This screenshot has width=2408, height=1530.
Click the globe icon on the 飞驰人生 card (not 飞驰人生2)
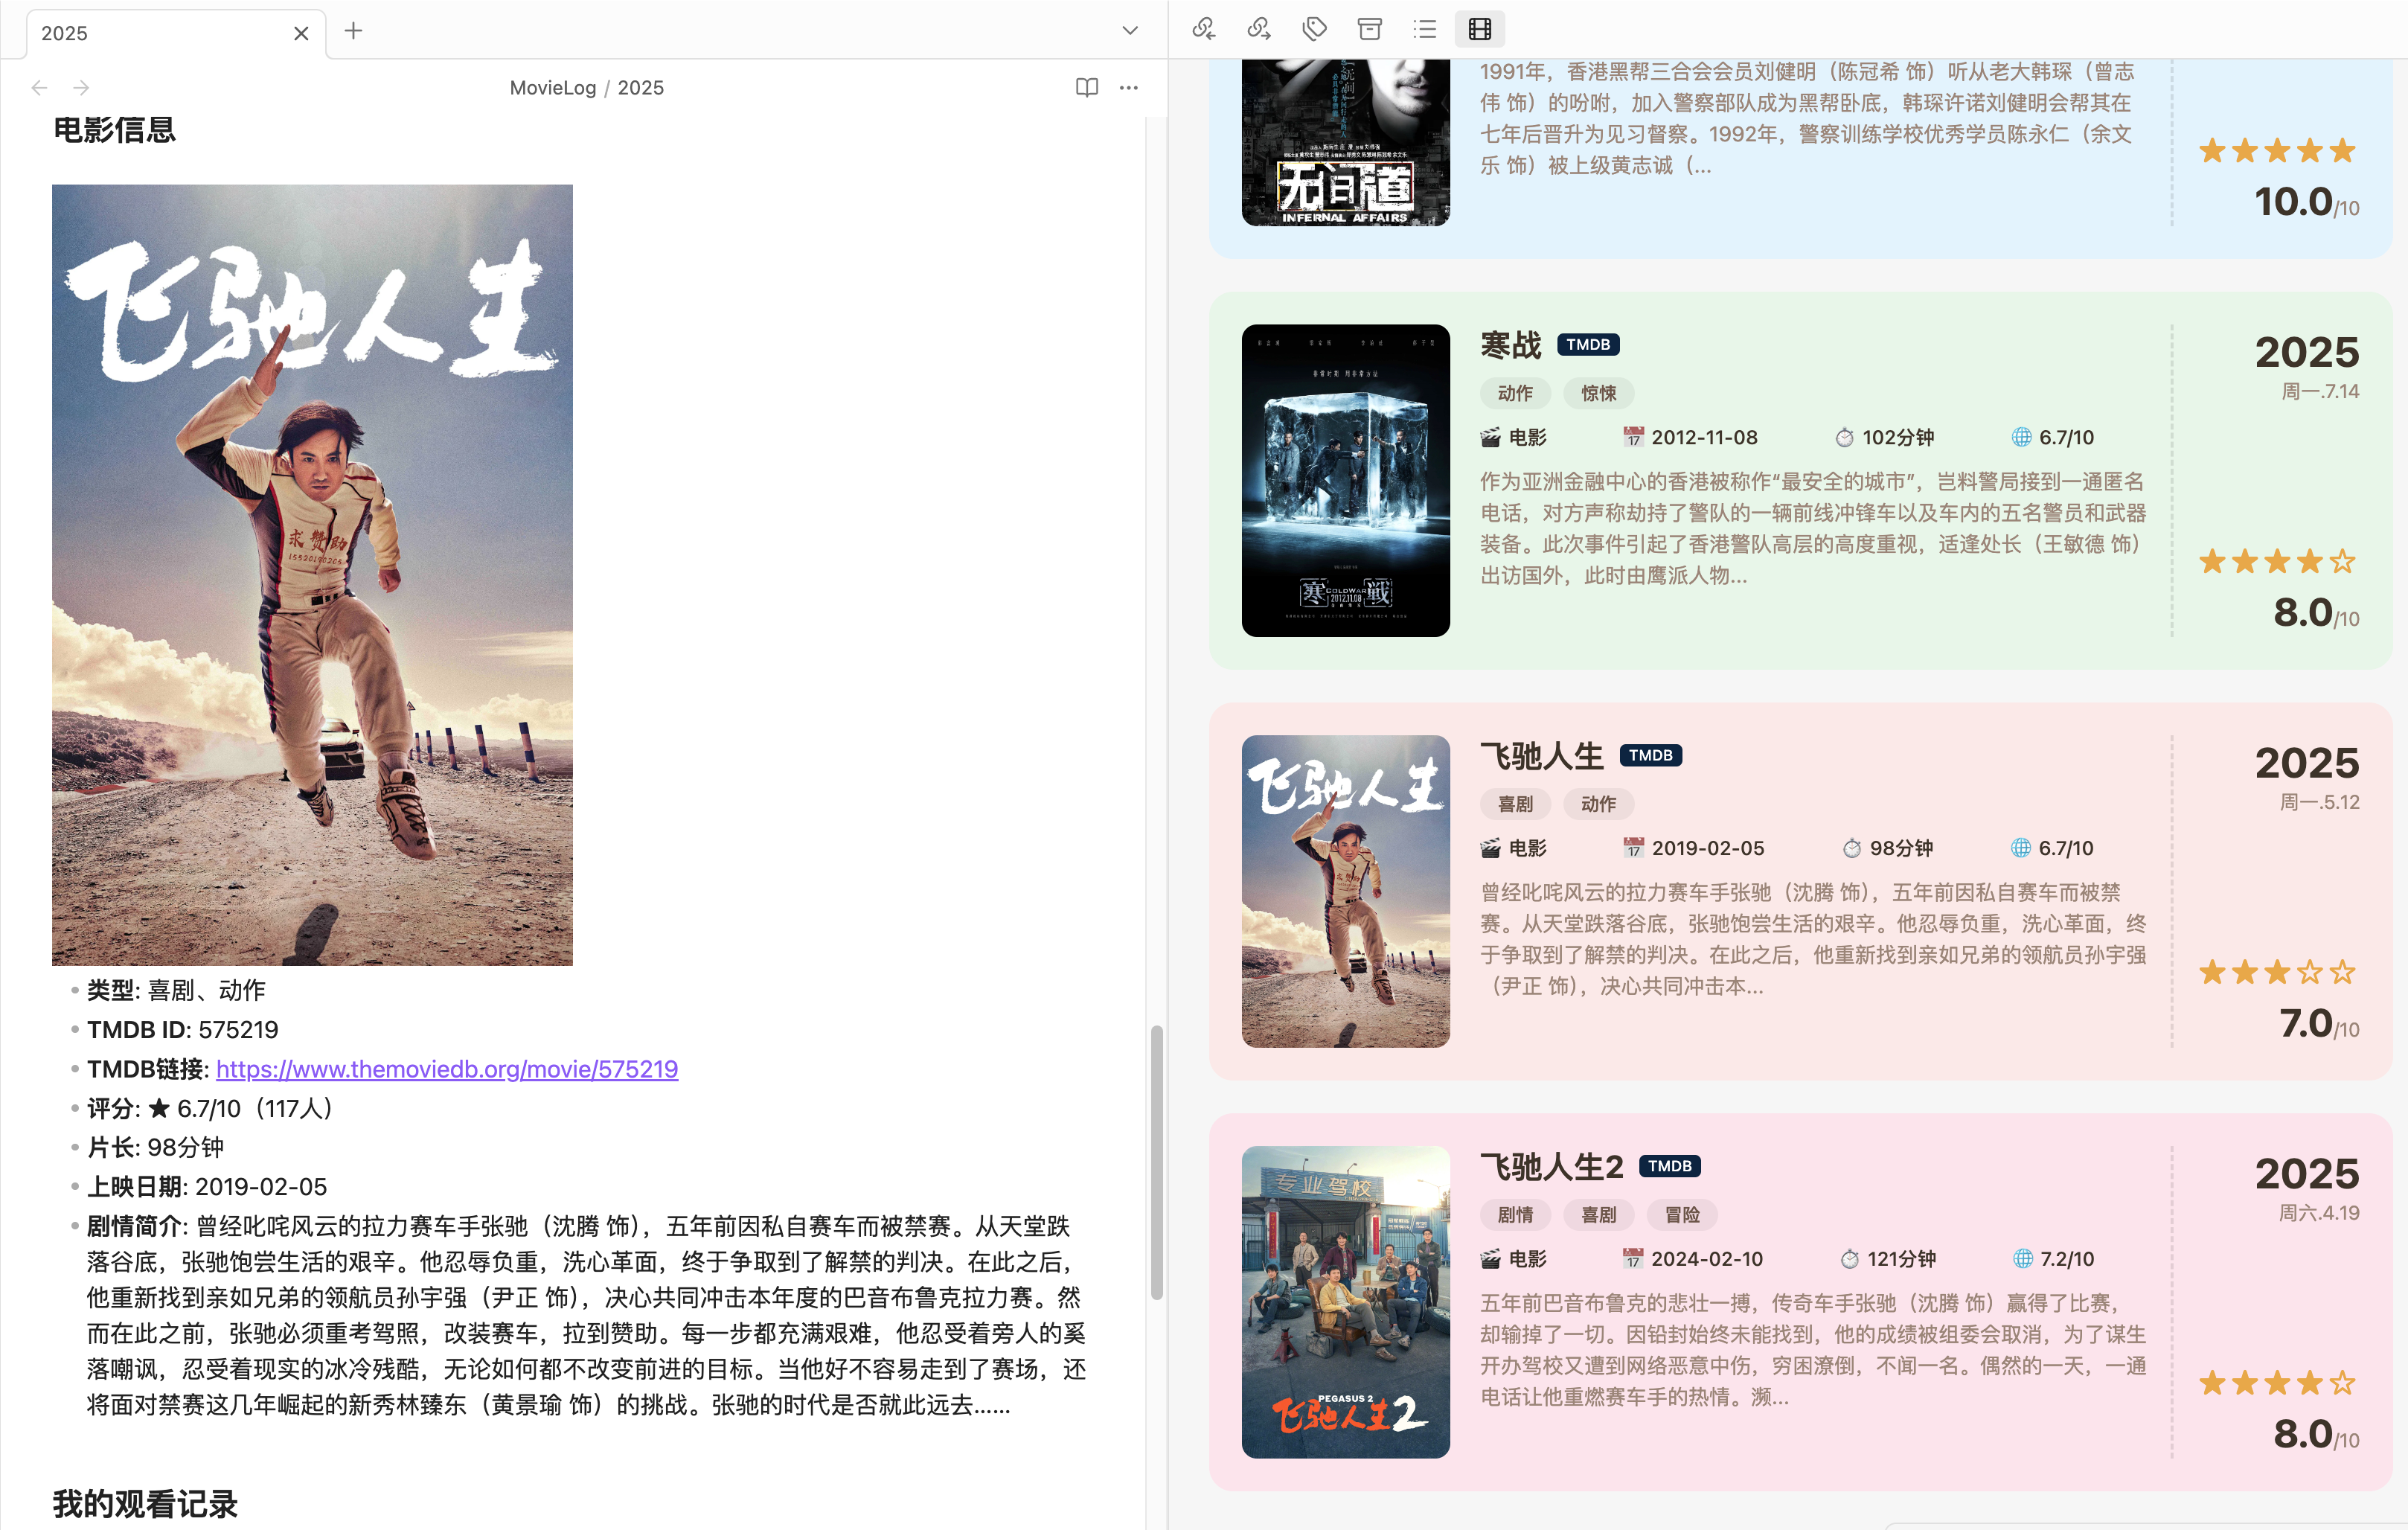click(x=2020, y=848)
